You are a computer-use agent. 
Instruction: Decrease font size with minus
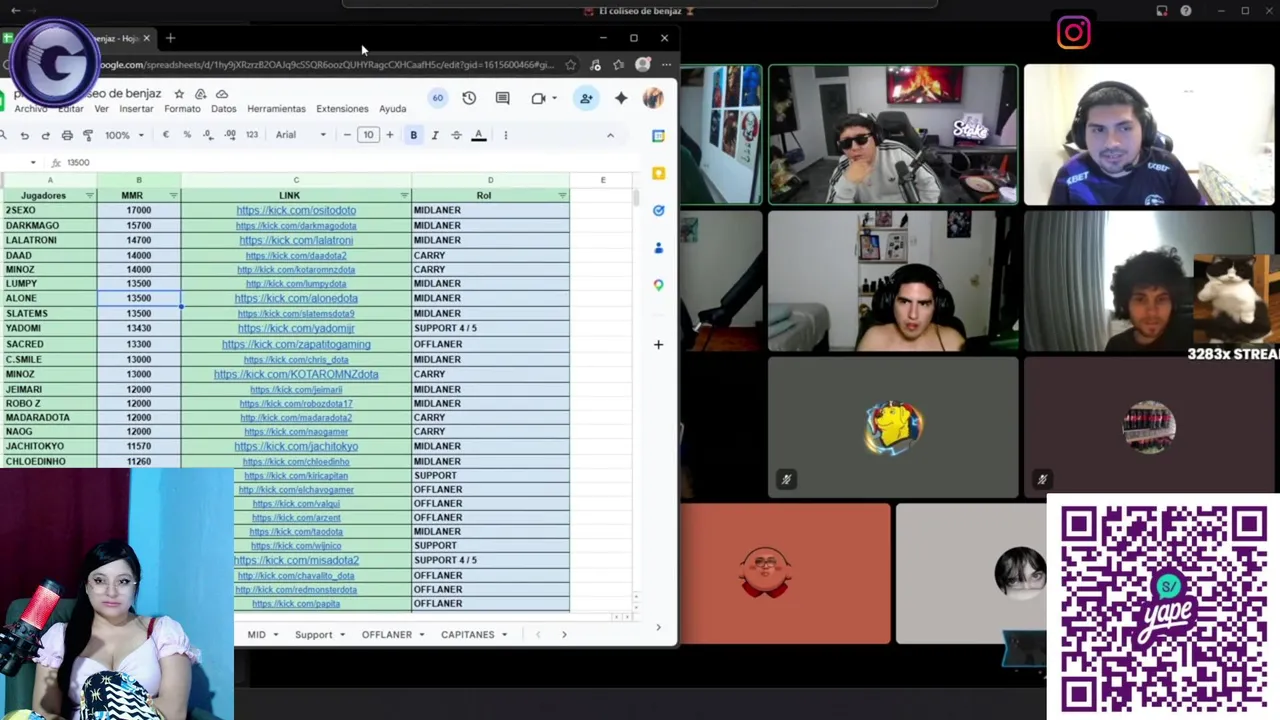pos(347,135)
